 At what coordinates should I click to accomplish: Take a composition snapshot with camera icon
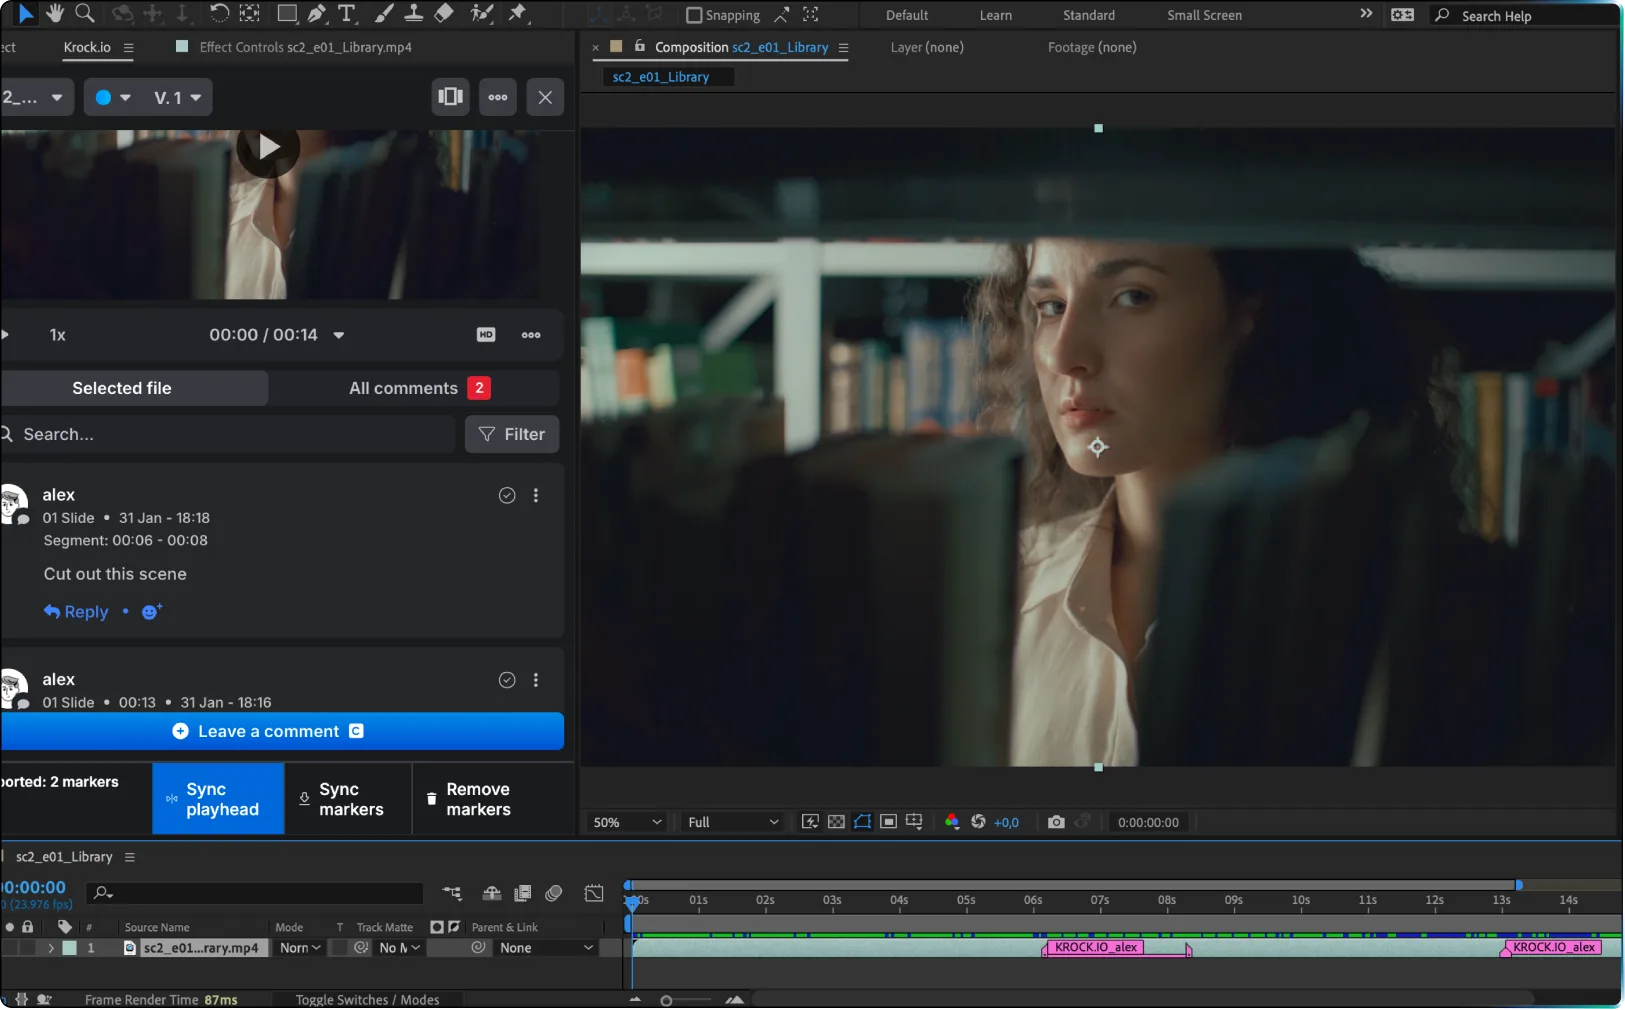click(x=1055, y=822)
